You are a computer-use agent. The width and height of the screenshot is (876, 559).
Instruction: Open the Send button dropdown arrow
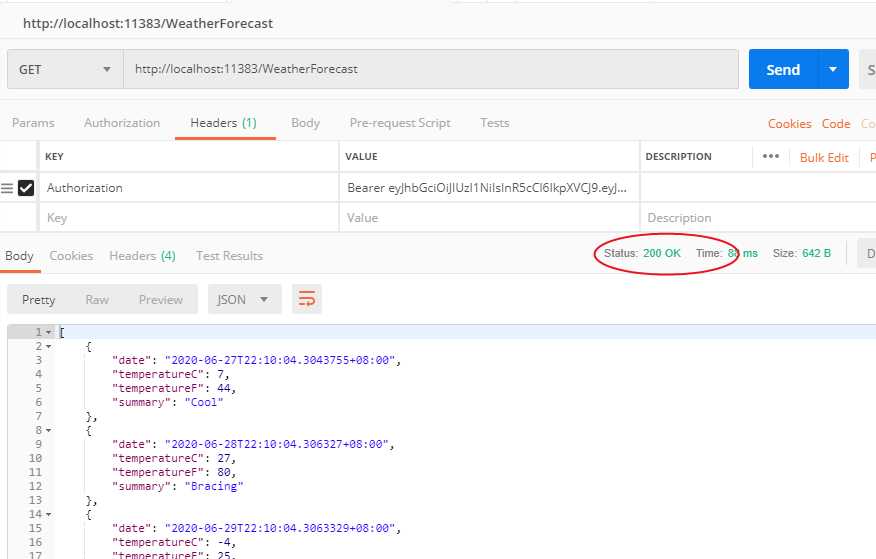pyautogui.click(x=833, y=69)
